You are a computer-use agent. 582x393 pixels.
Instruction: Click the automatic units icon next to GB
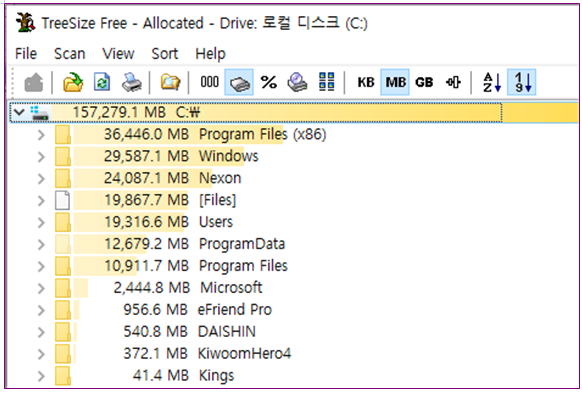453,82
